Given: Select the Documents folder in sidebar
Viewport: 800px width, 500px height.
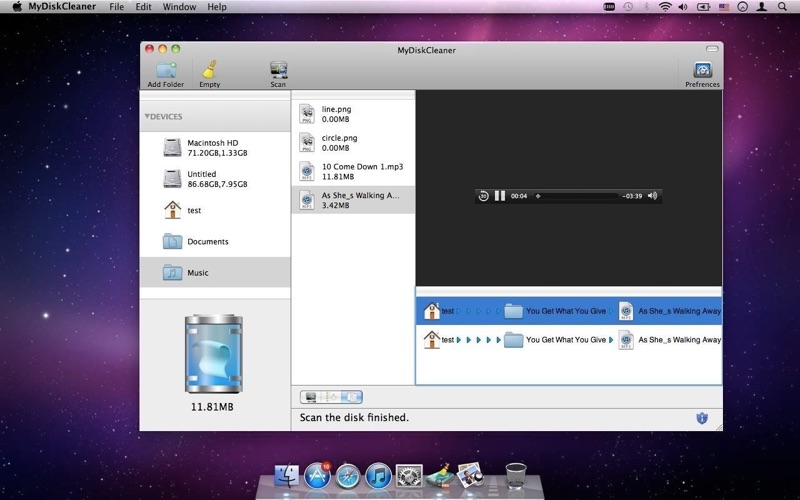Looking at the screenshot, I should click(215, 241).
